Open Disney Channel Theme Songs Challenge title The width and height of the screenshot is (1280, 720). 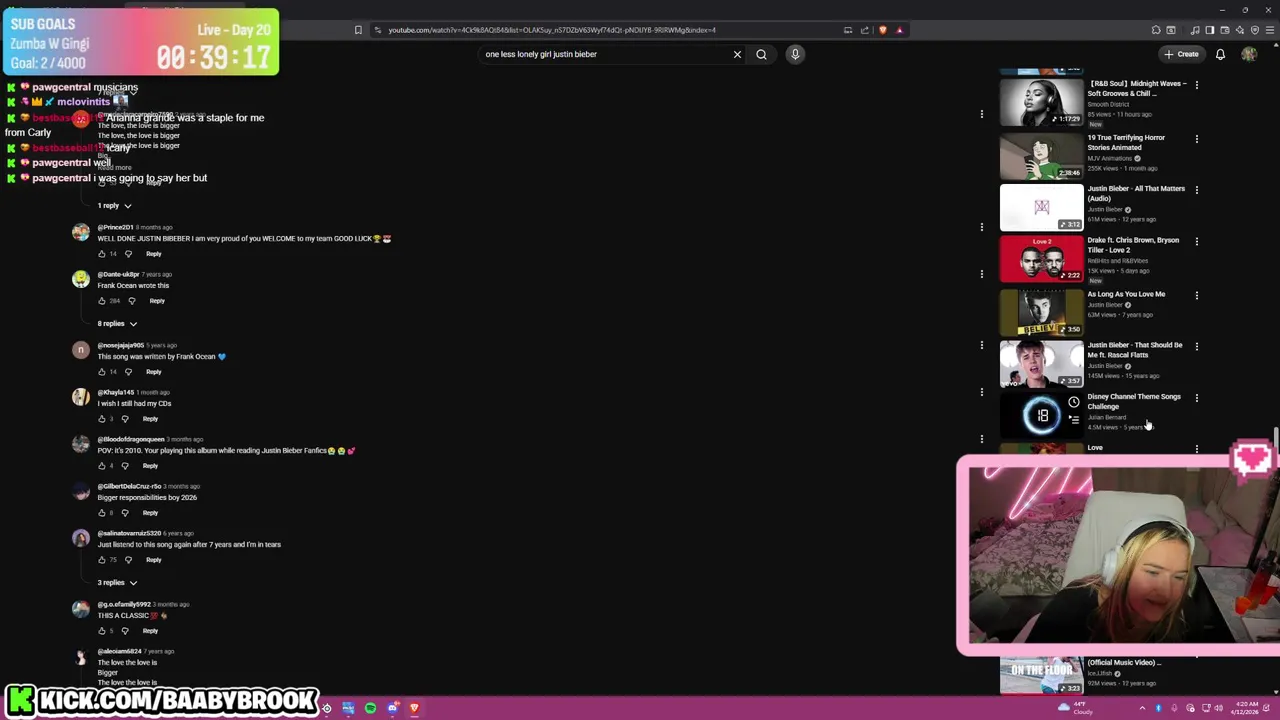click(x=1134, y=401)
